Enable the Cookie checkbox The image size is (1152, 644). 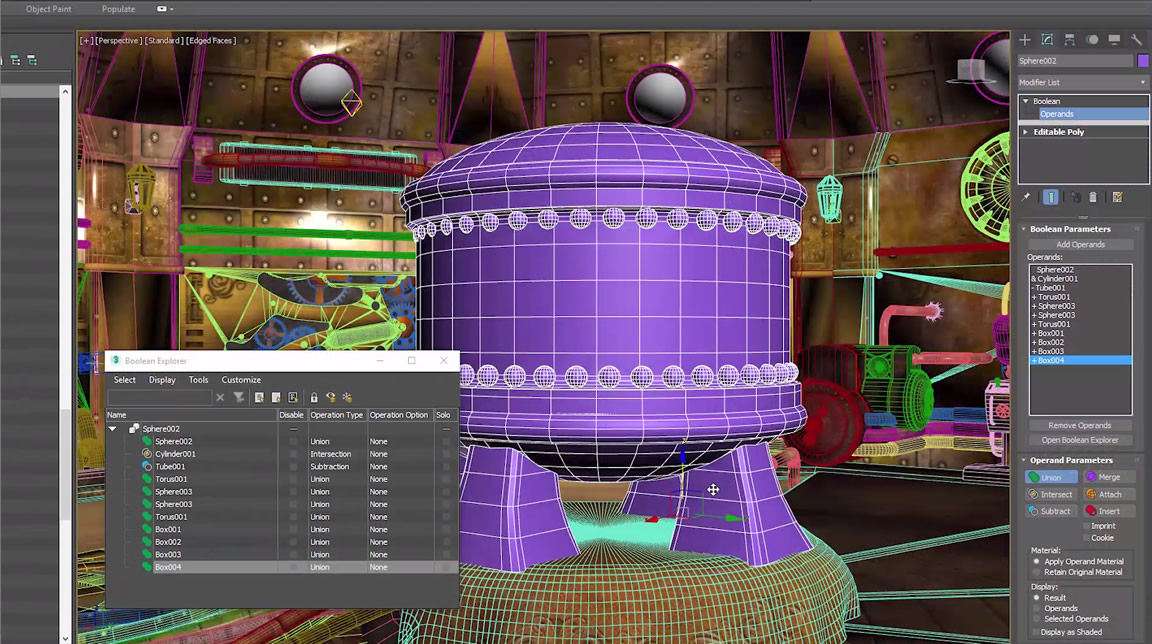[x=1087, y=538]
